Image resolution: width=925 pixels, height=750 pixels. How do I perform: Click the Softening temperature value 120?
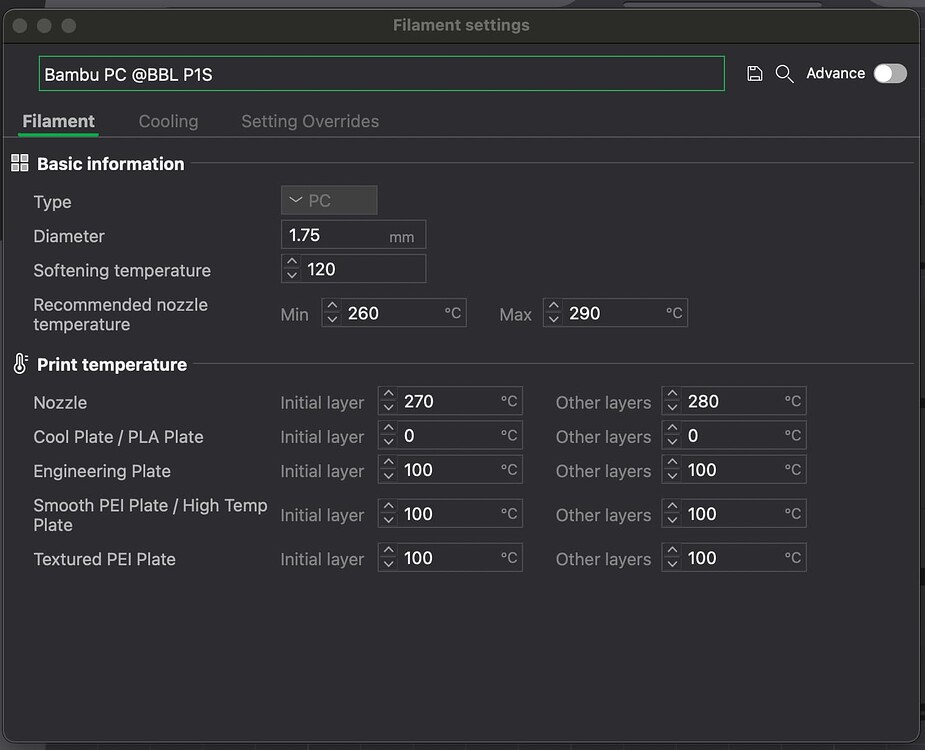322,269
